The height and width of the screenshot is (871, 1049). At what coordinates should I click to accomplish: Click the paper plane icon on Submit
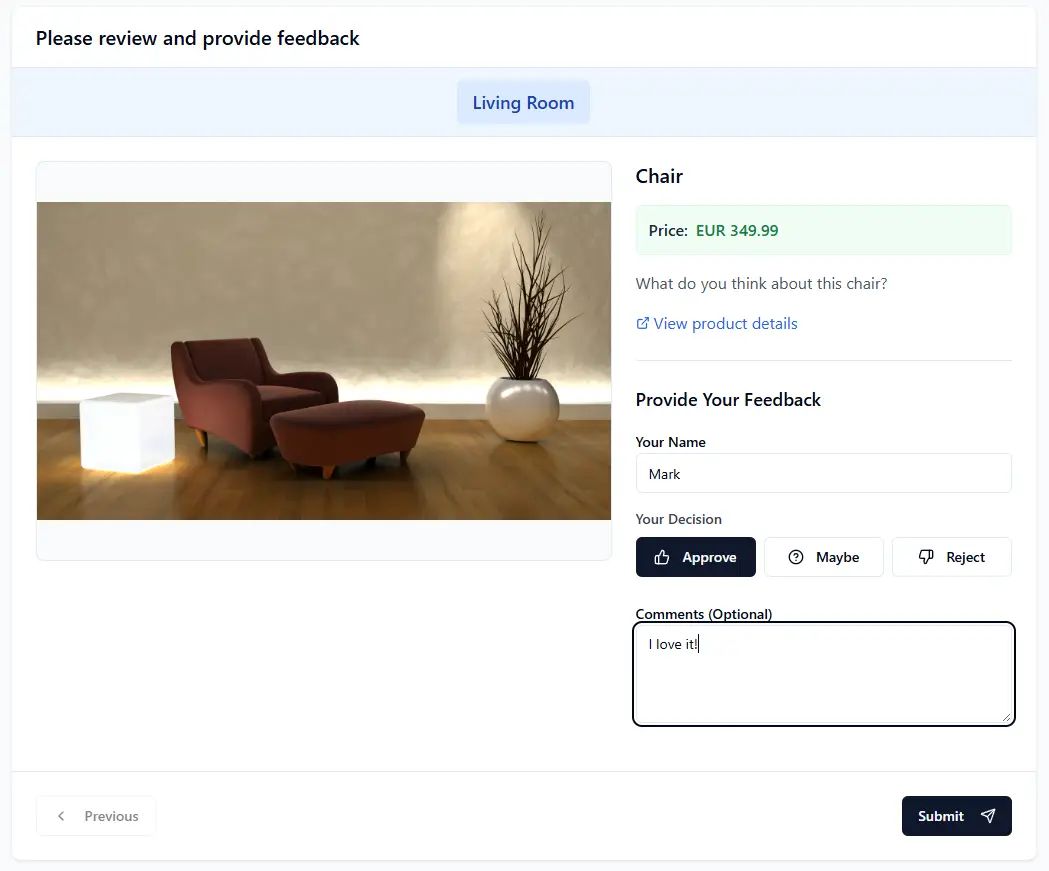tap(988, 816)
